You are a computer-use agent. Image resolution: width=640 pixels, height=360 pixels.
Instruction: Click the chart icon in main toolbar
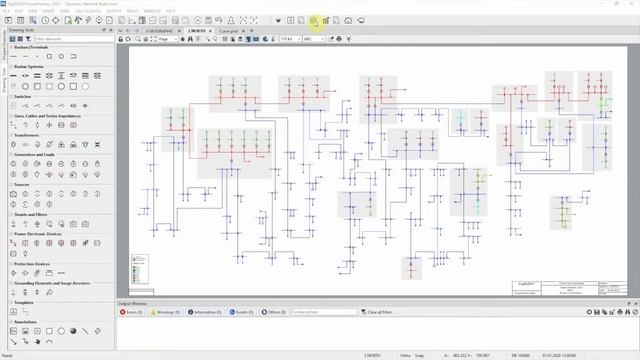click(326, 20)
